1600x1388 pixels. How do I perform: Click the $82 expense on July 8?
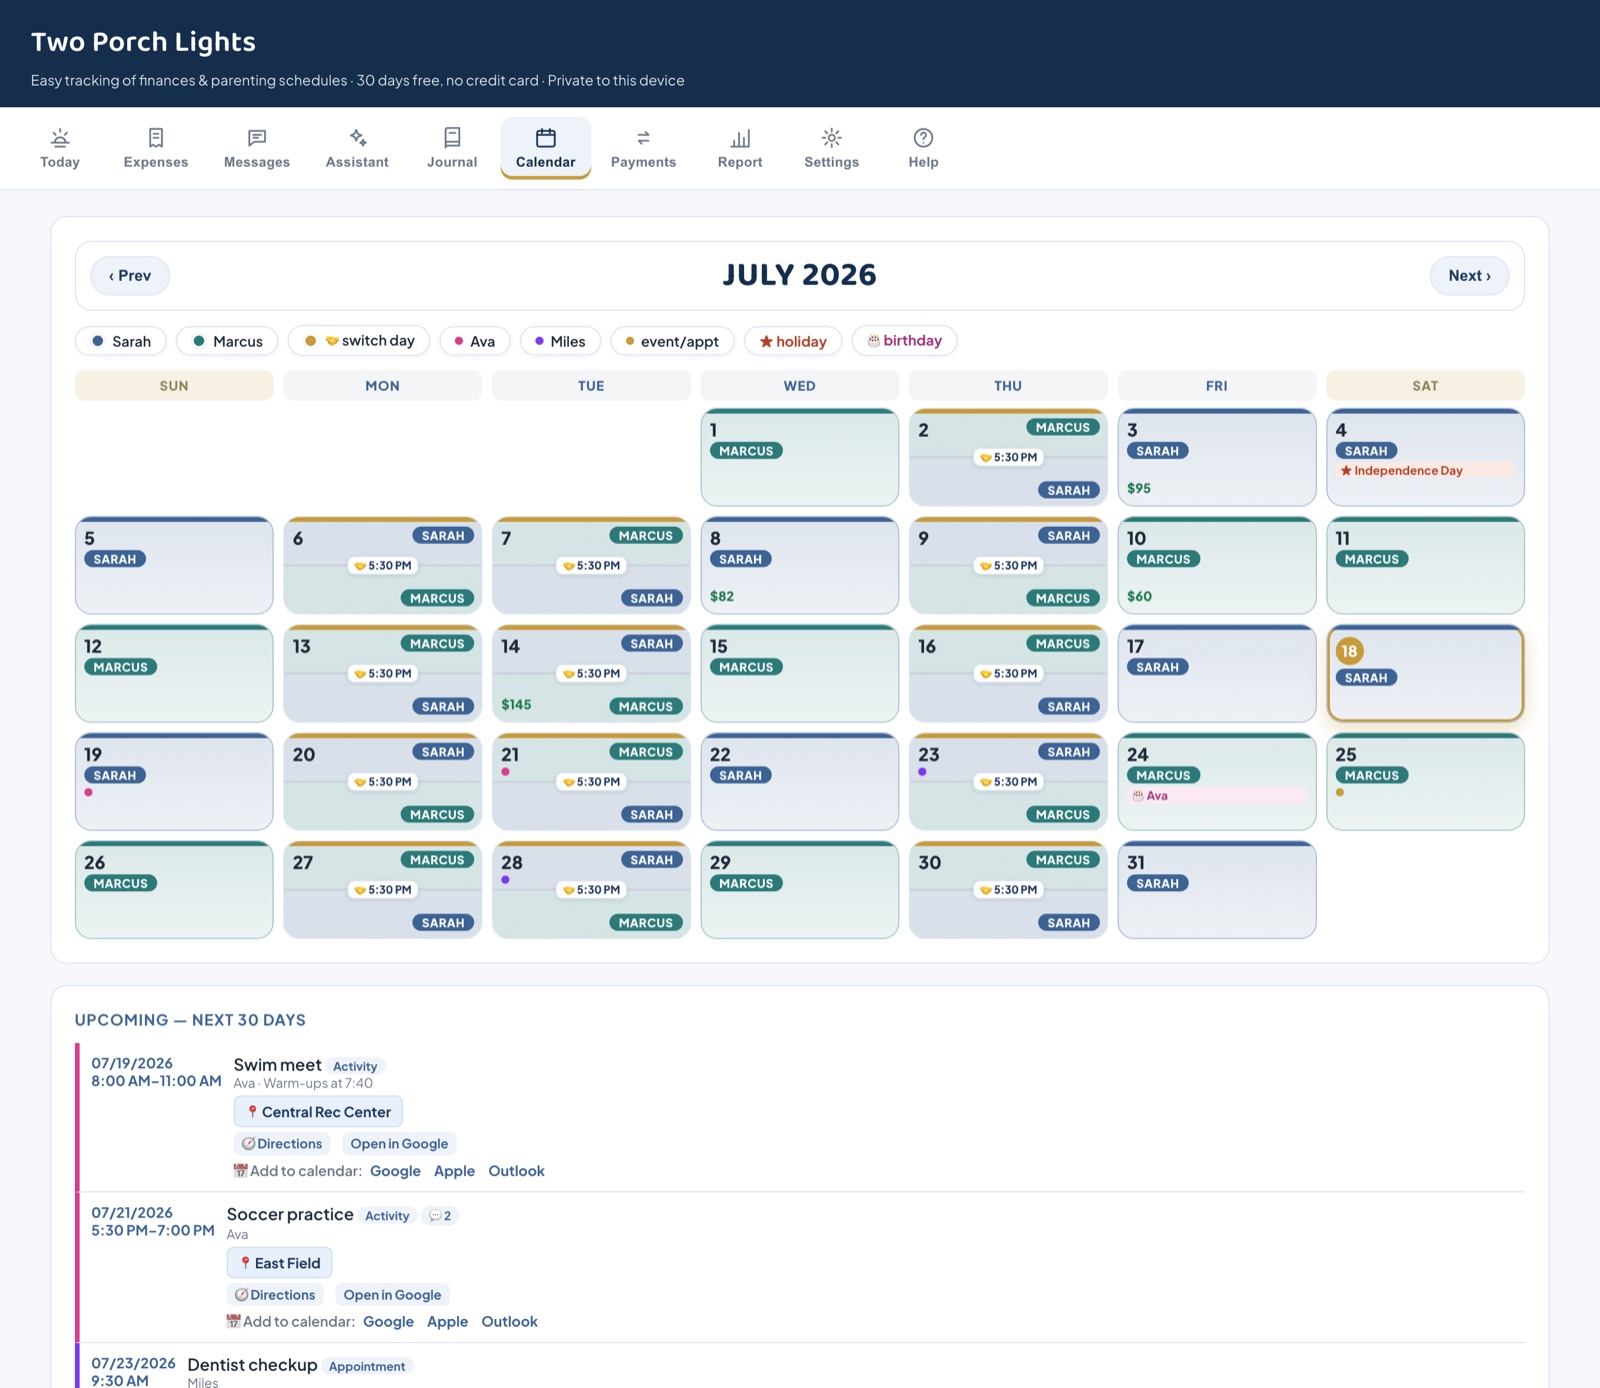point(722,596)
